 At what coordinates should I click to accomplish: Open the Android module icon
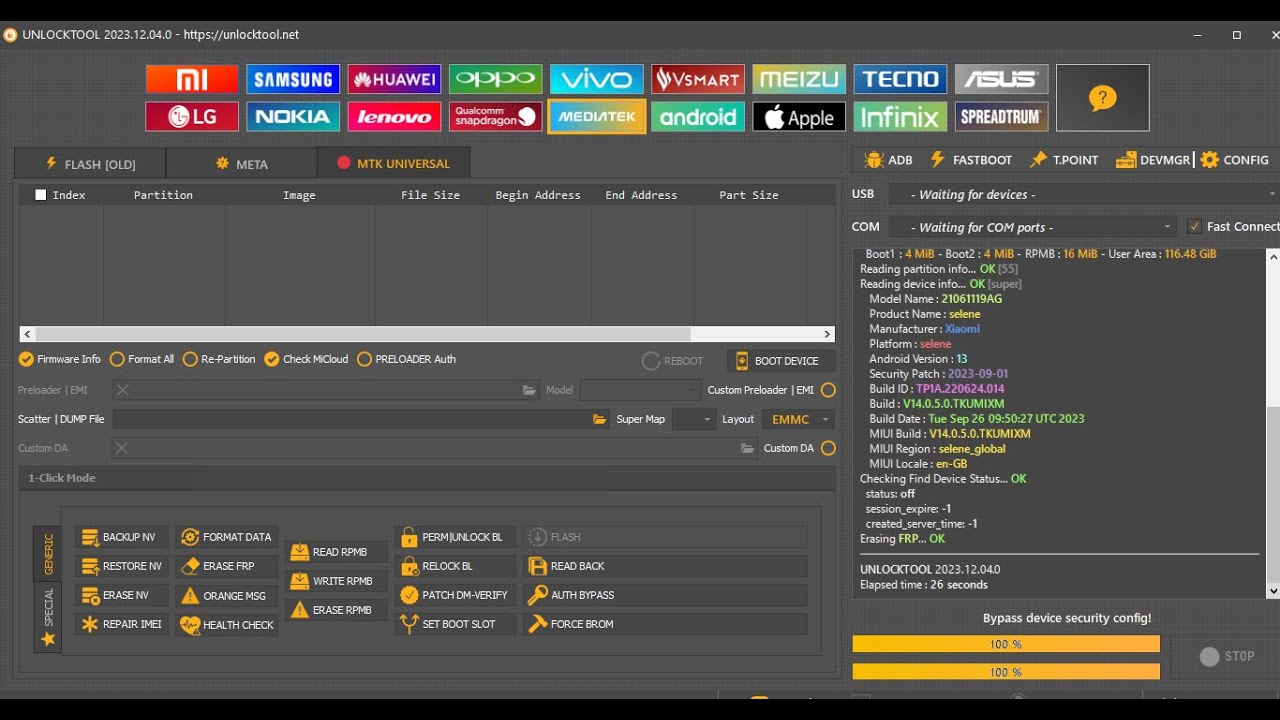pos(698,117)
